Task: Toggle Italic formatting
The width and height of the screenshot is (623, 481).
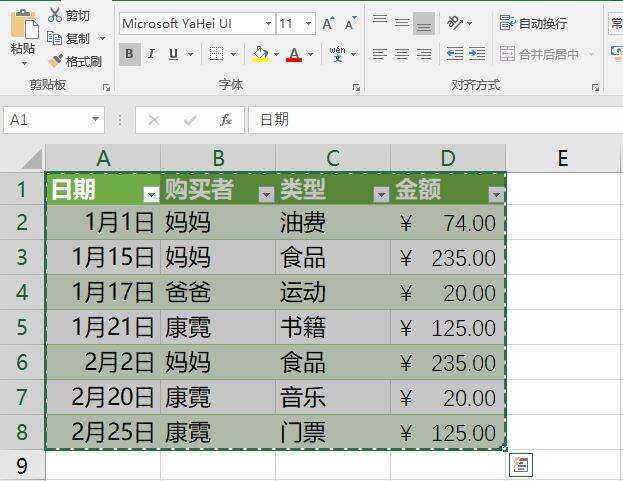Action: [x=151, y=54]
